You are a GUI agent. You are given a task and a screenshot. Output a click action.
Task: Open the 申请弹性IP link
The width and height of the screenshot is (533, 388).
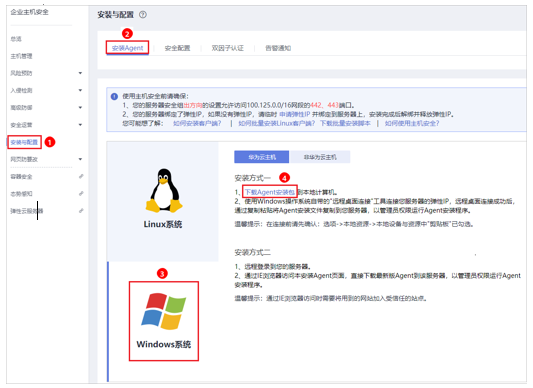[295, 114]
